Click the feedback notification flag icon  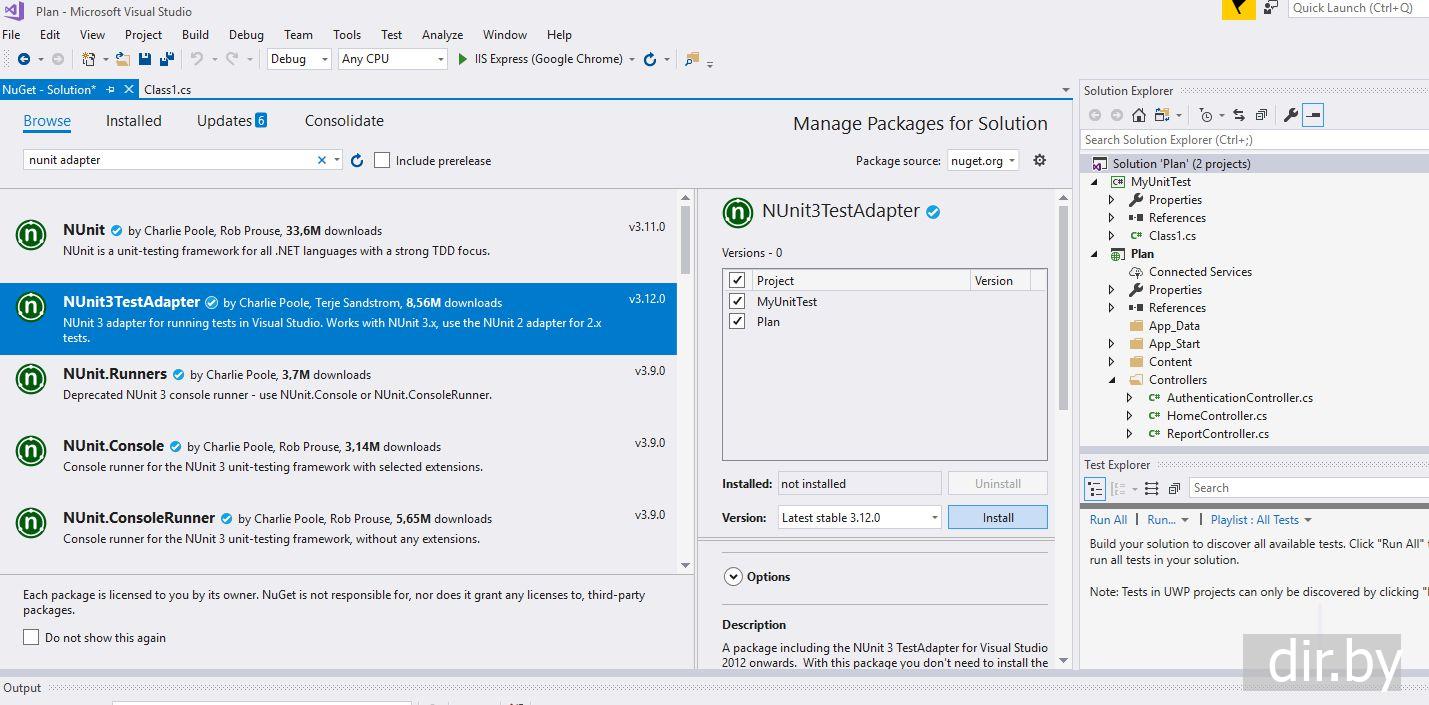(x=1238, y=9)
